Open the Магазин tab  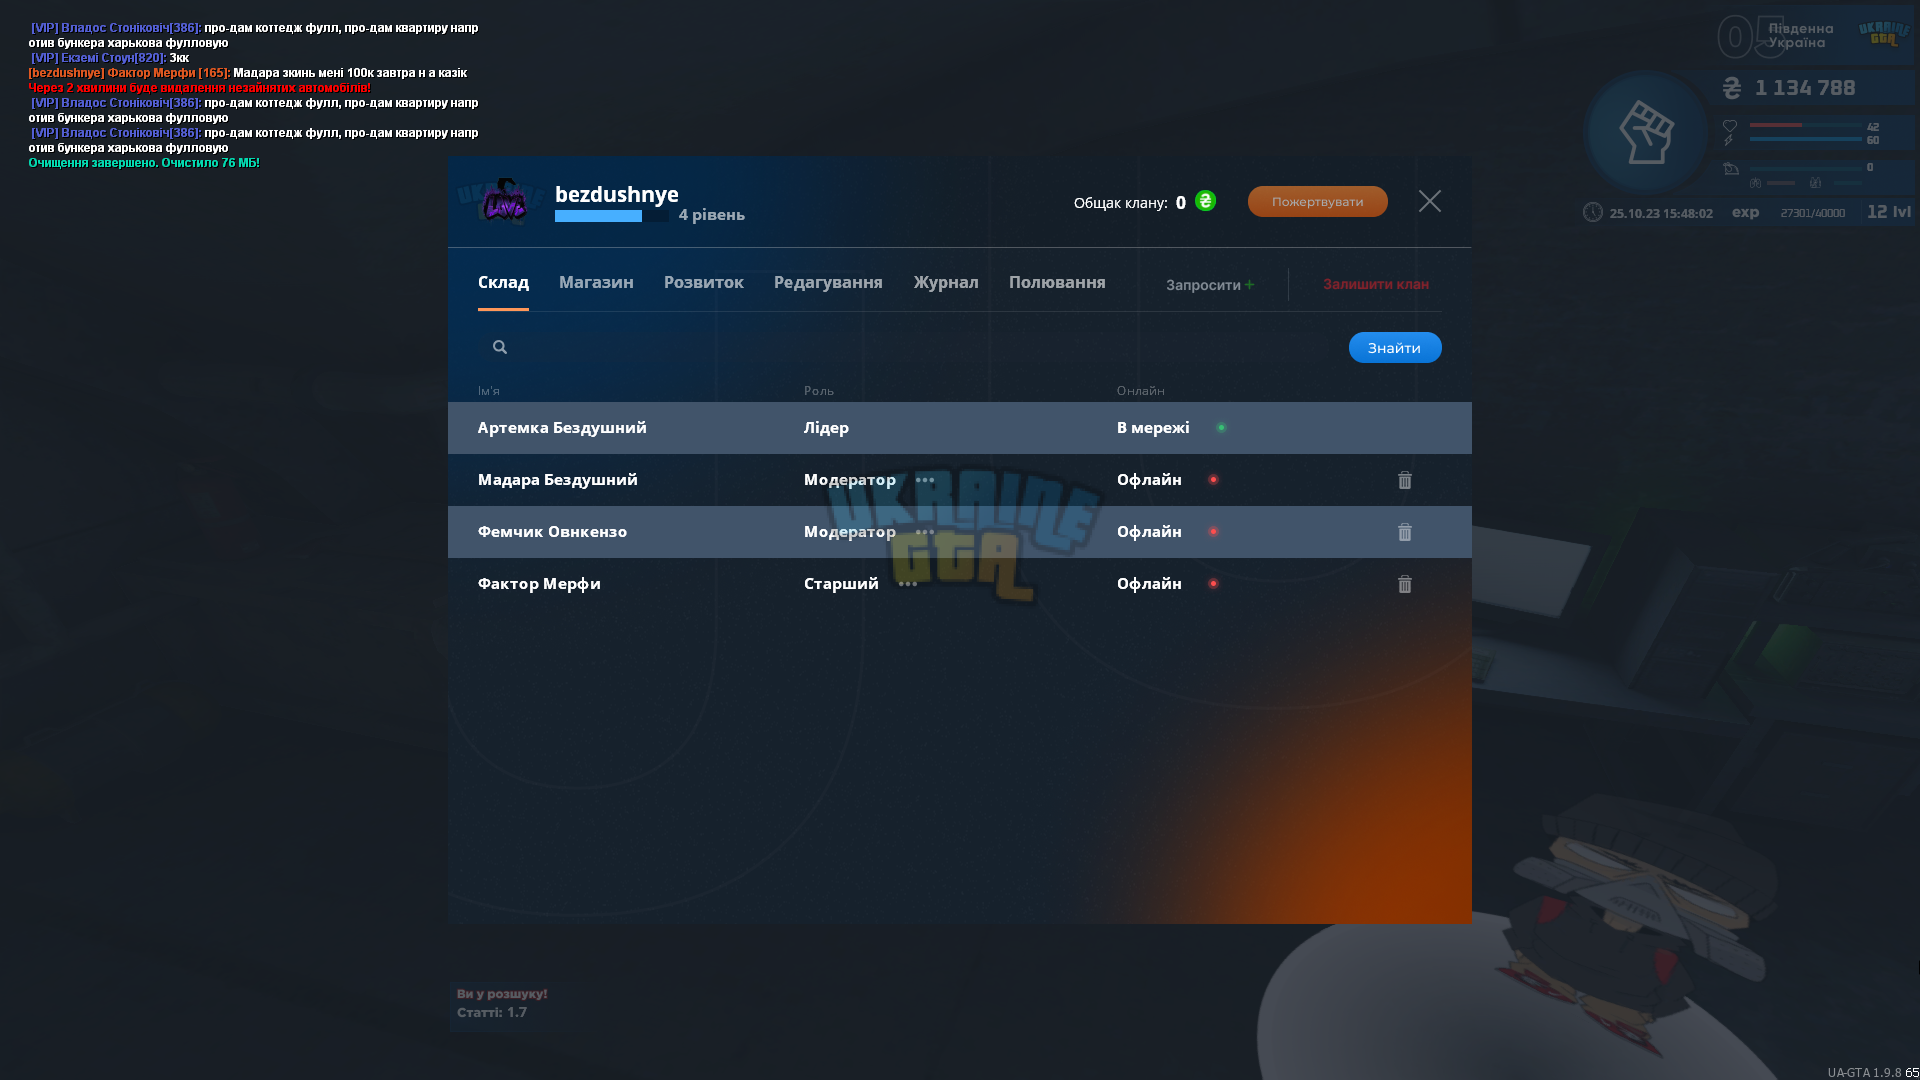(596, 283)
